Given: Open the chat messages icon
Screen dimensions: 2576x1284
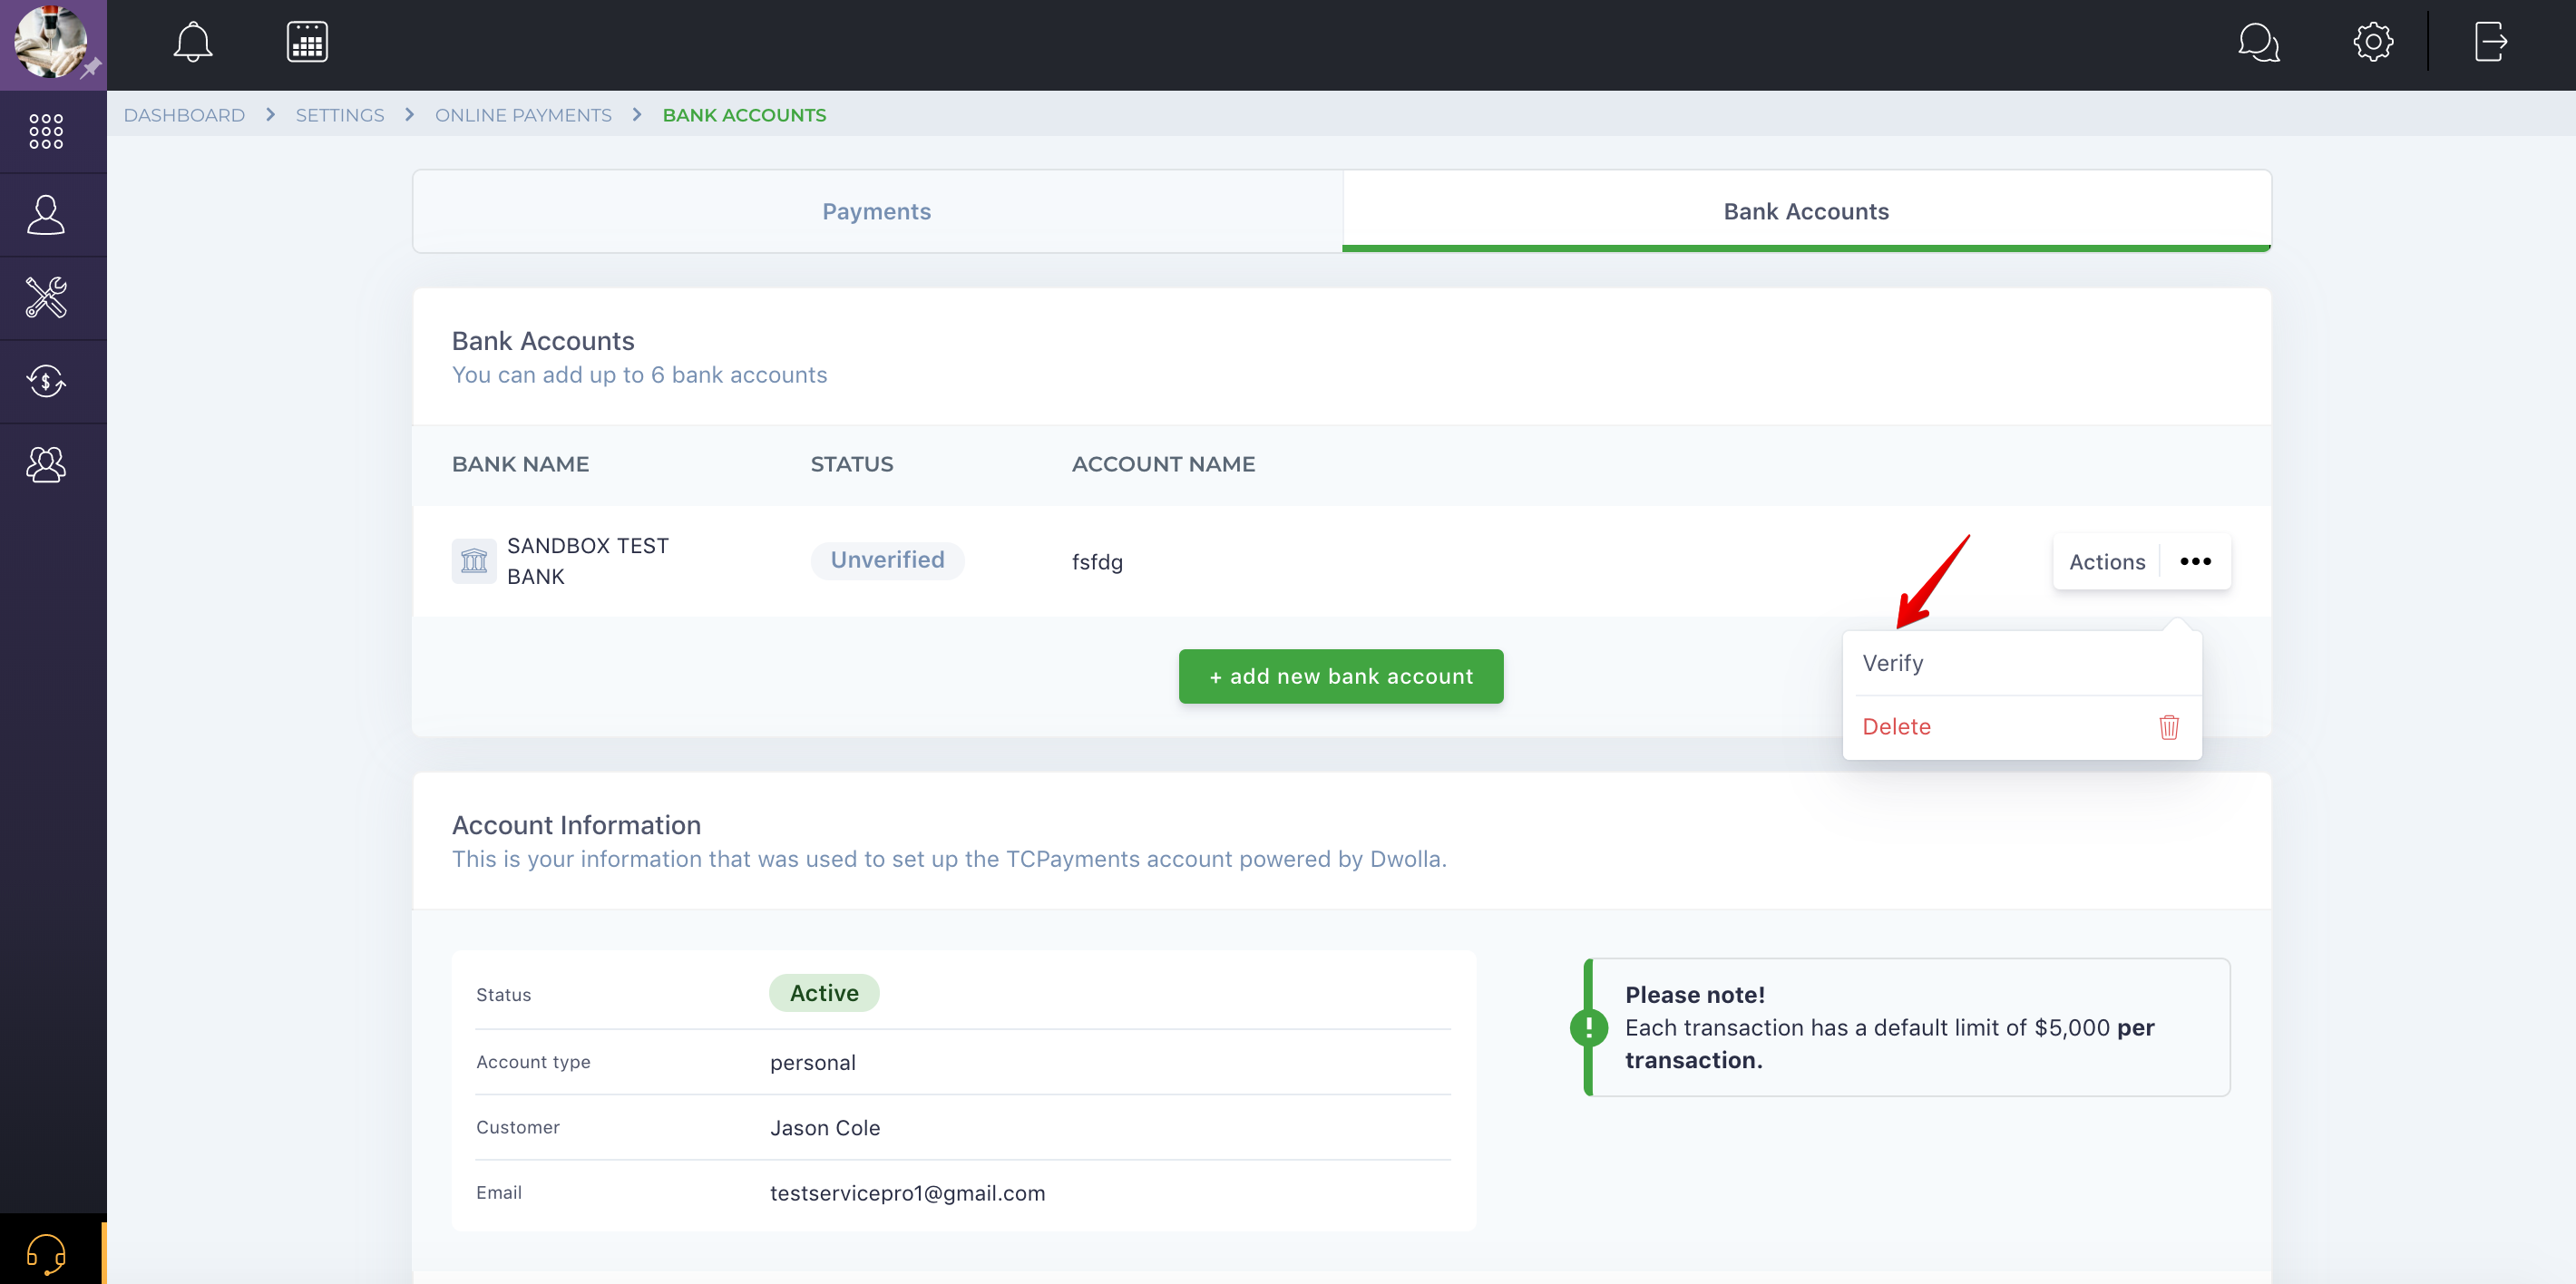Looking at the screenshot, I should 2258,42.
